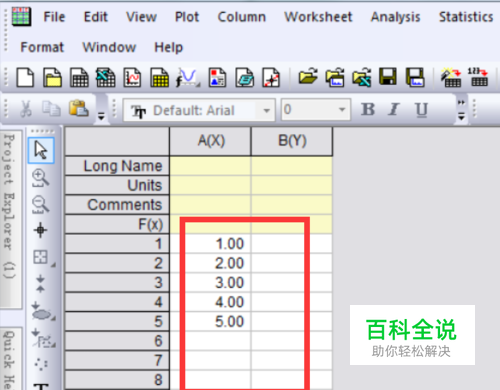
Task: Click the Import ASCII 123 icon
Action: point(478,77)
